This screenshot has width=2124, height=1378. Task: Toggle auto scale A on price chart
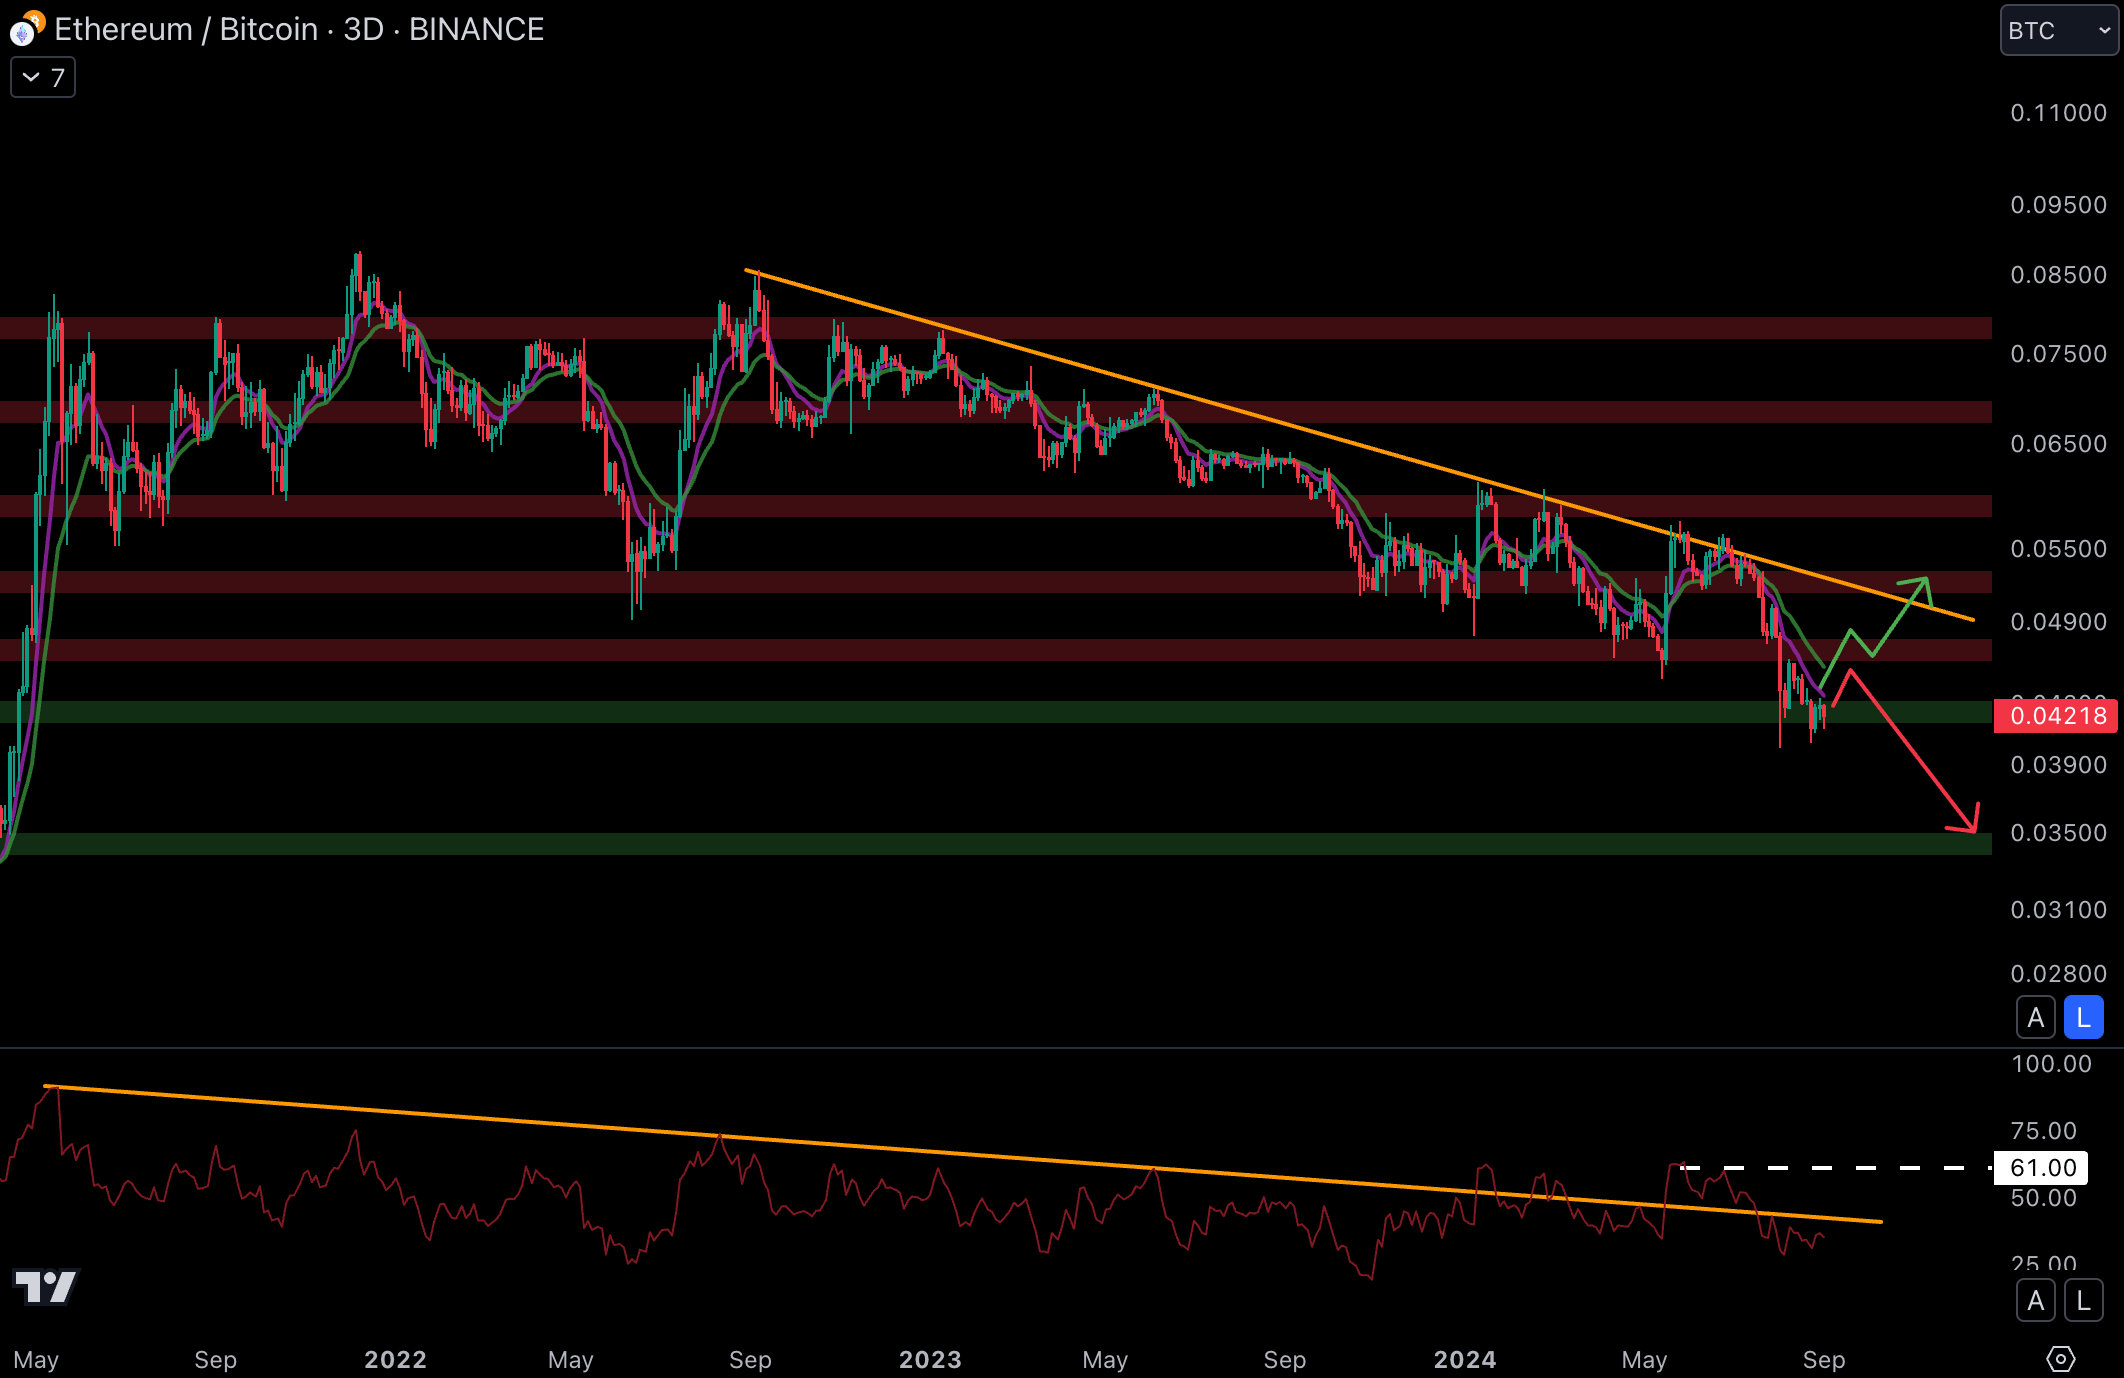pyautogui.click(x=2035, y=1018)
